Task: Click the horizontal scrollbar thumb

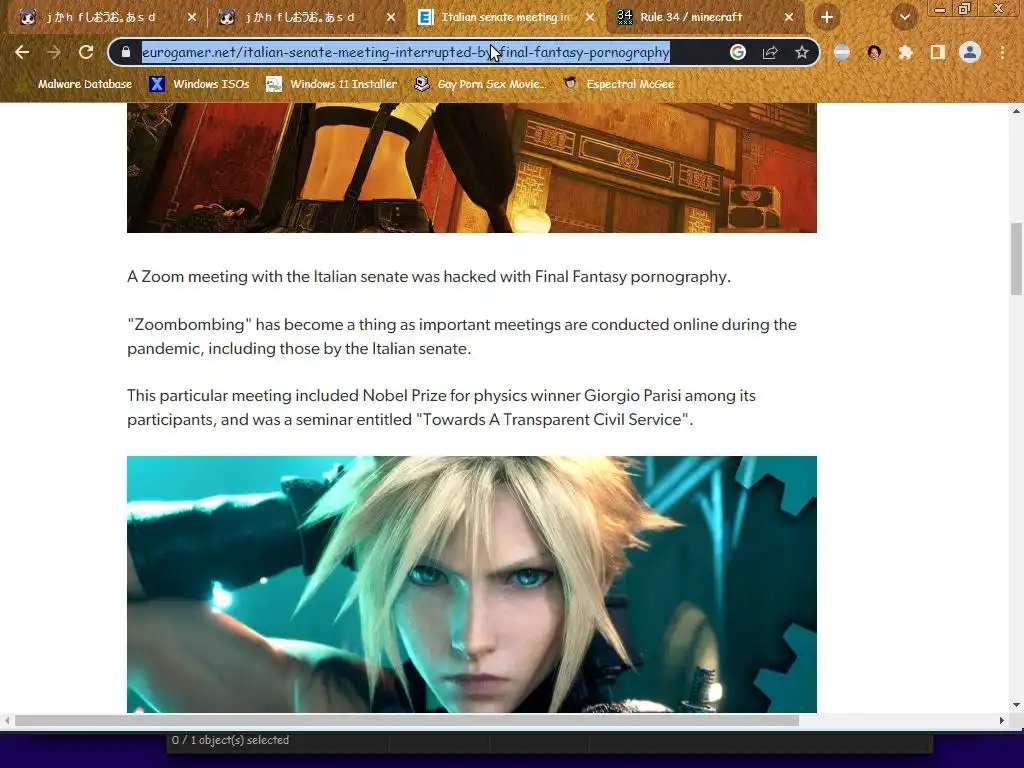Action: click(407, 720)
